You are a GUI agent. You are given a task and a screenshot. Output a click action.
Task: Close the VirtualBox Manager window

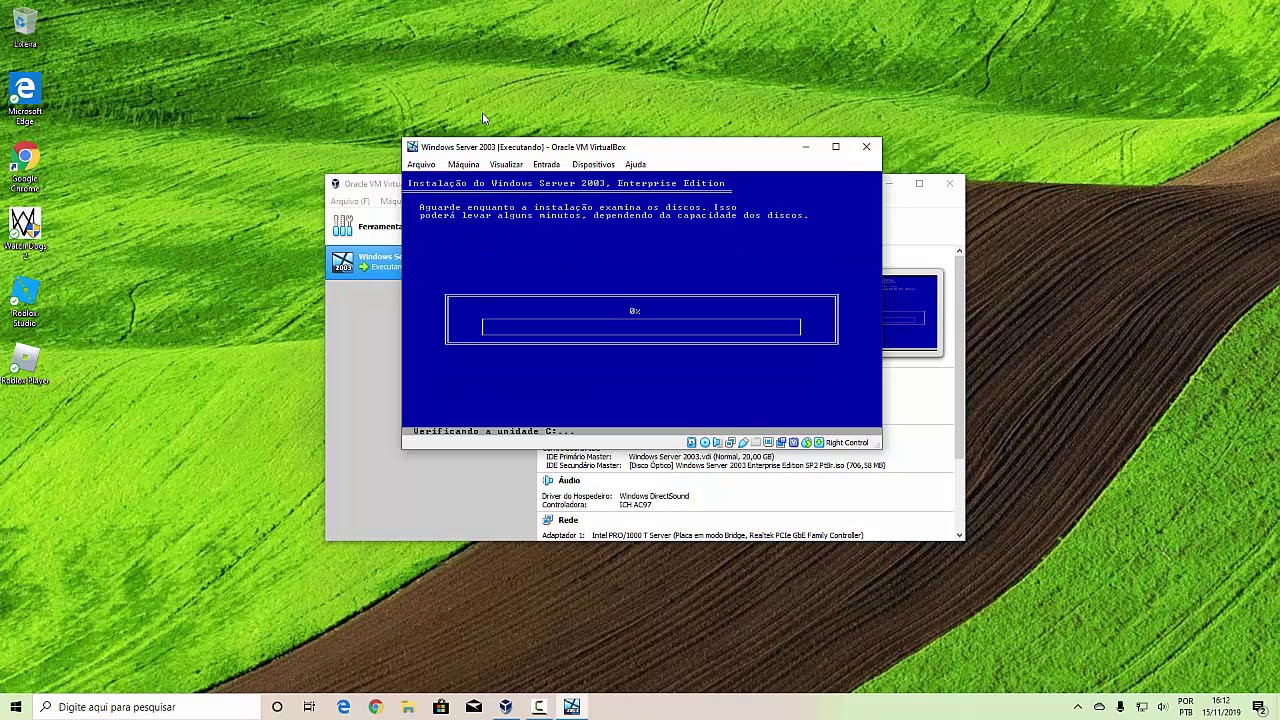(950, 183)
